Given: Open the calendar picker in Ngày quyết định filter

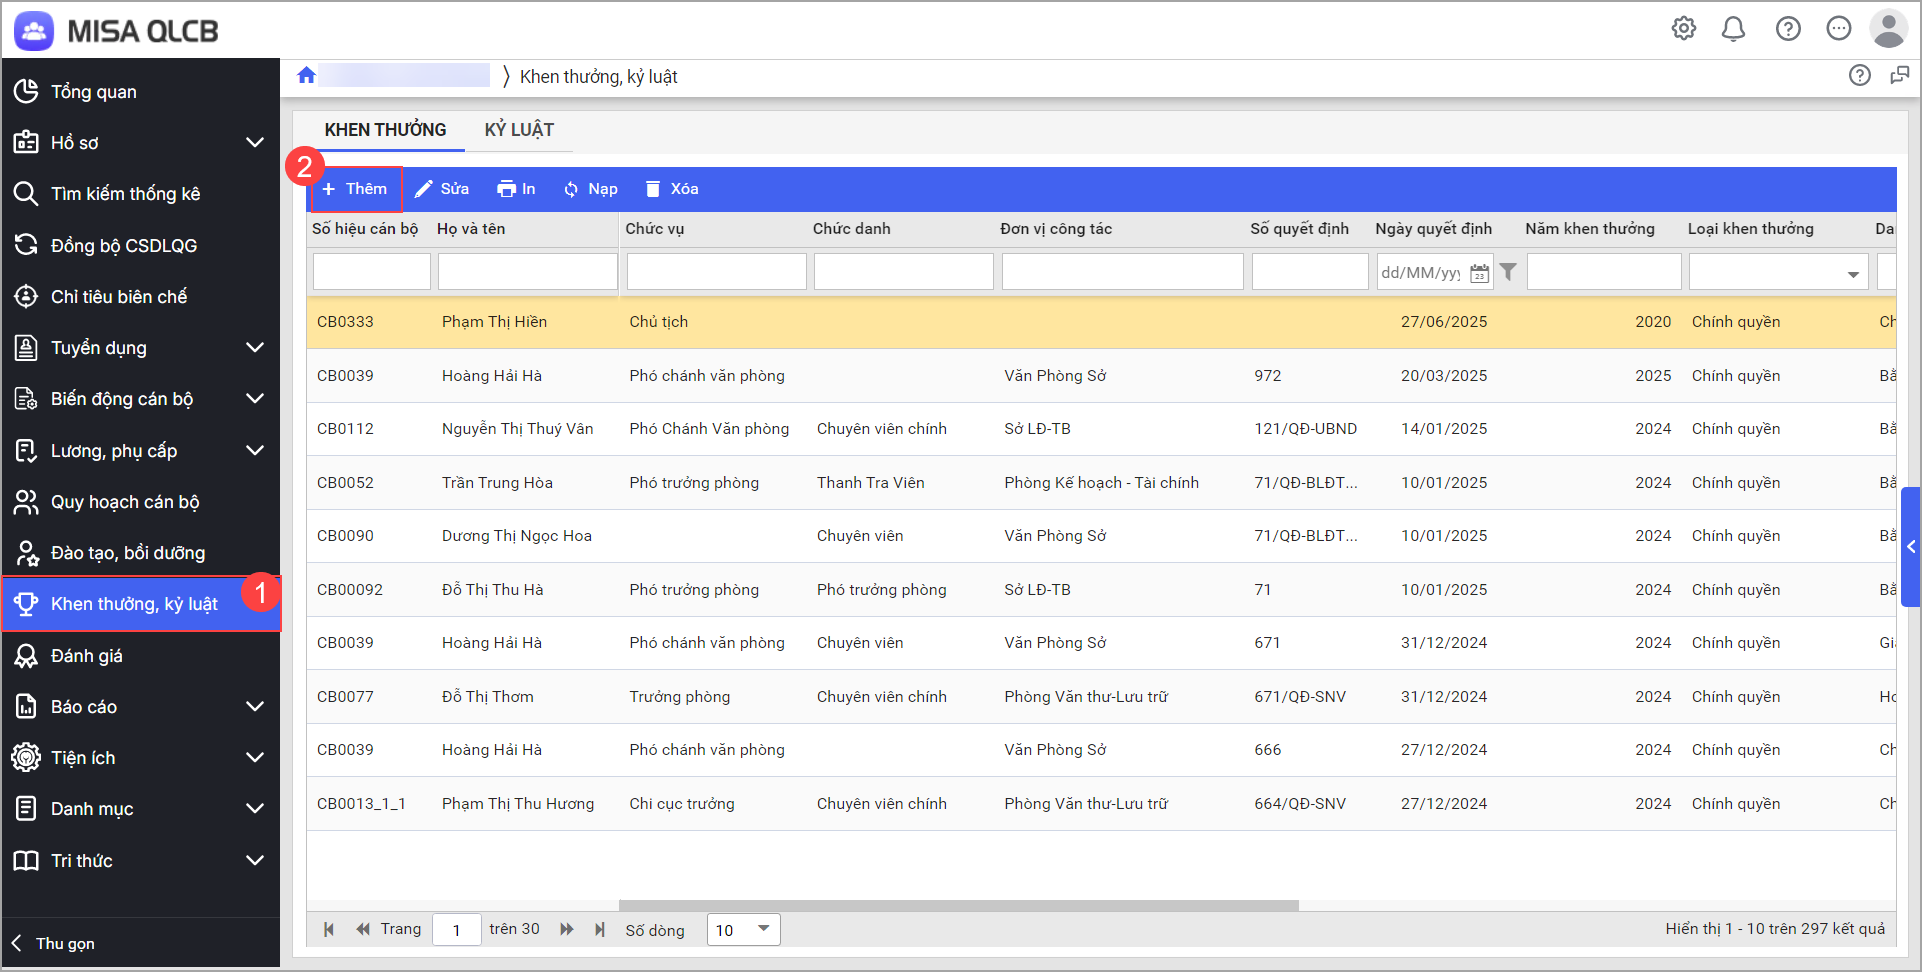Looking at the screenshot, I should (x=1479, y=273).
